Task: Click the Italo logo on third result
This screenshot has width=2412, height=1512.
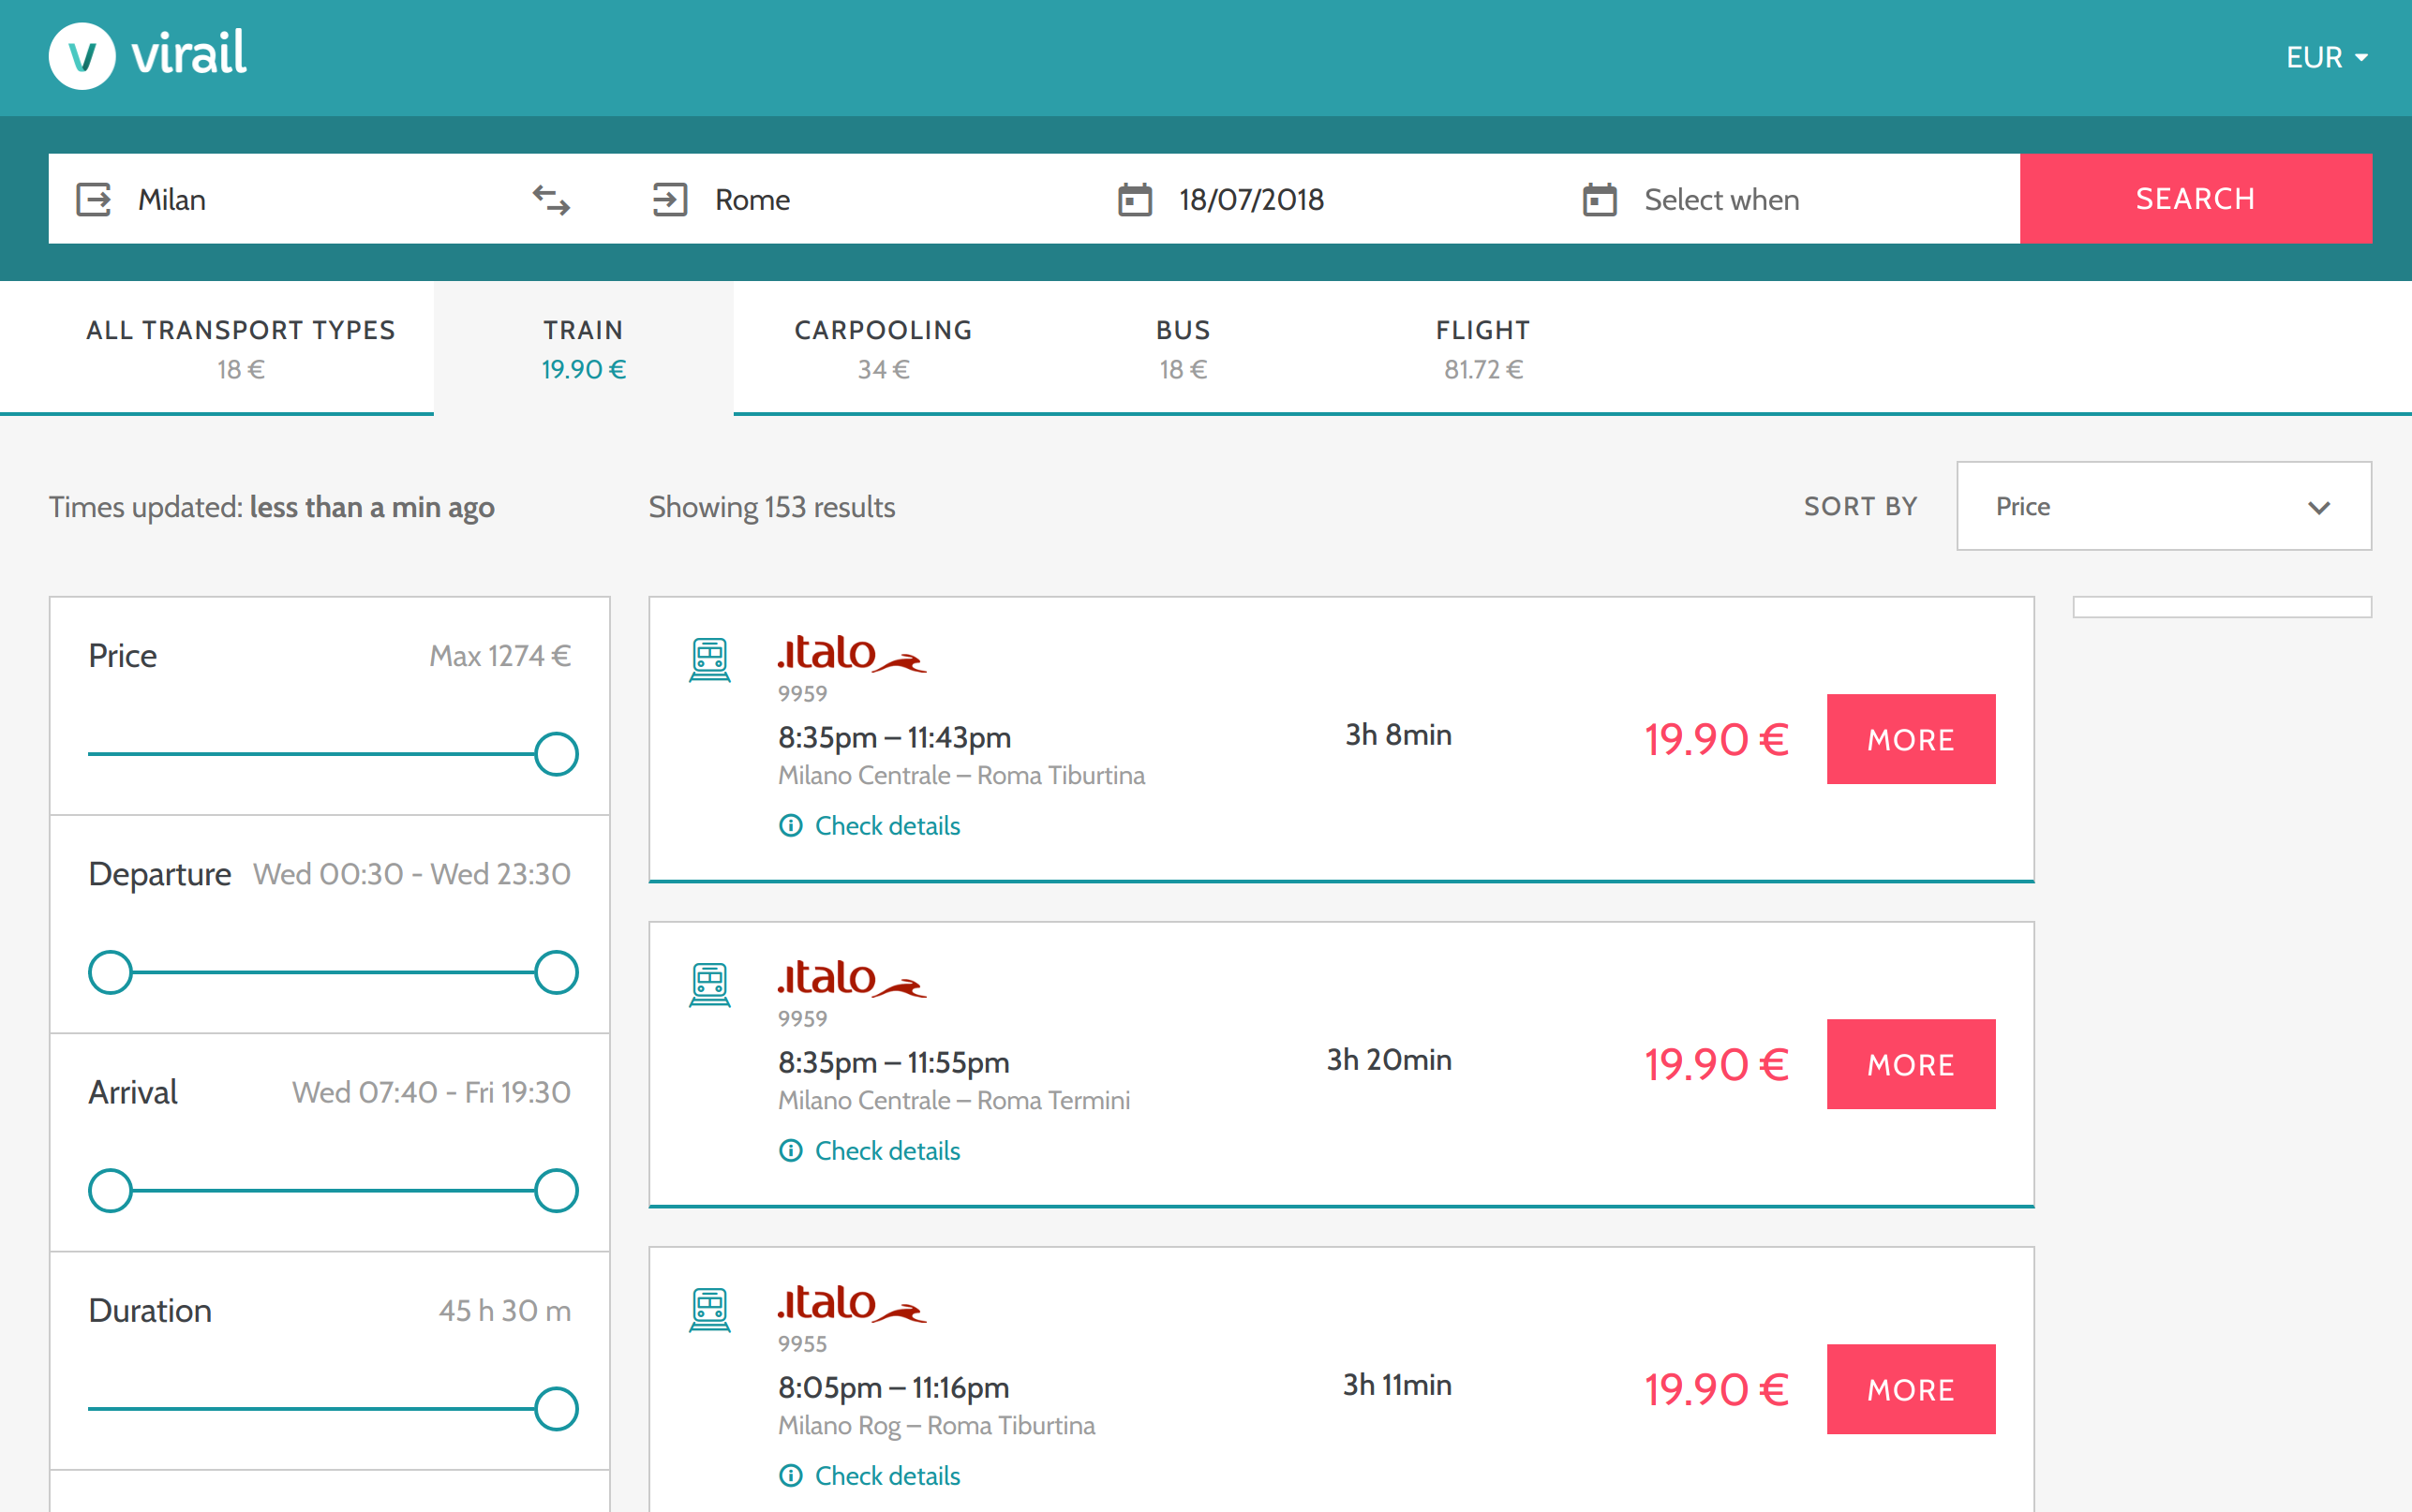Action: click(851, 1304)
